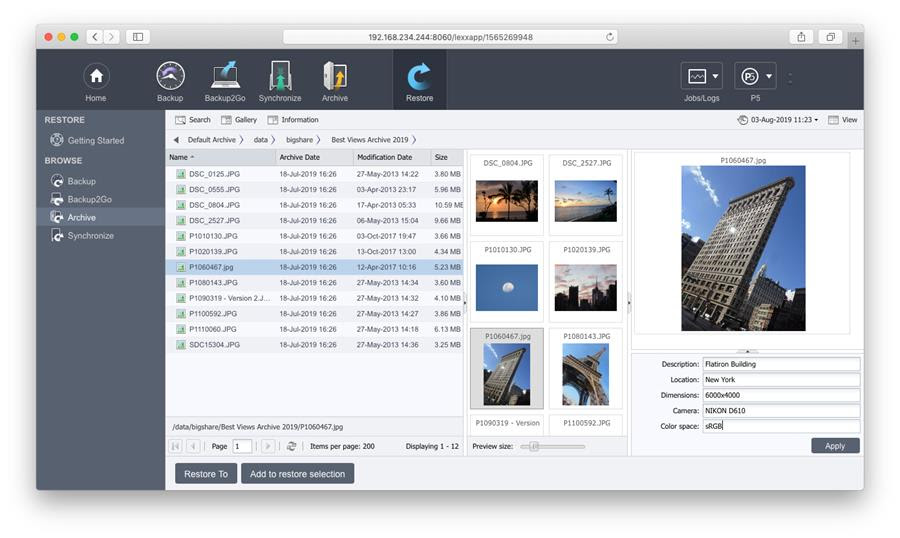
Task: Click the Color space input field
Action: [x=781, y=426]
